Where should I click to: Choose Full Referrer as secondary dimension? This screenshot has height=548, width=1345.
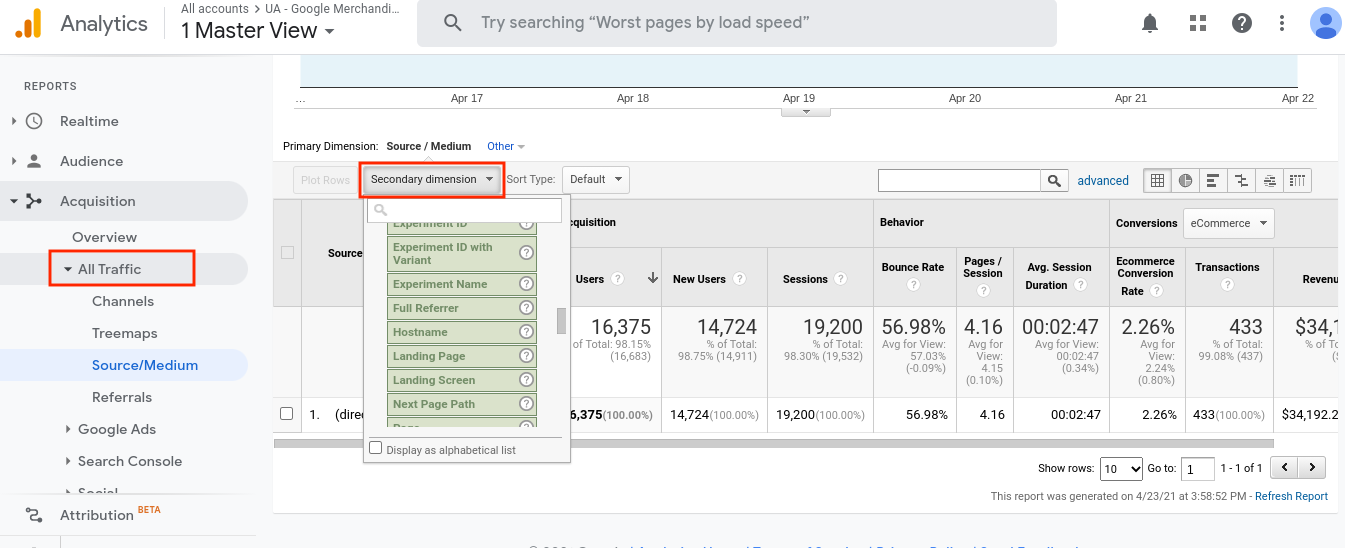pos(462,308)
